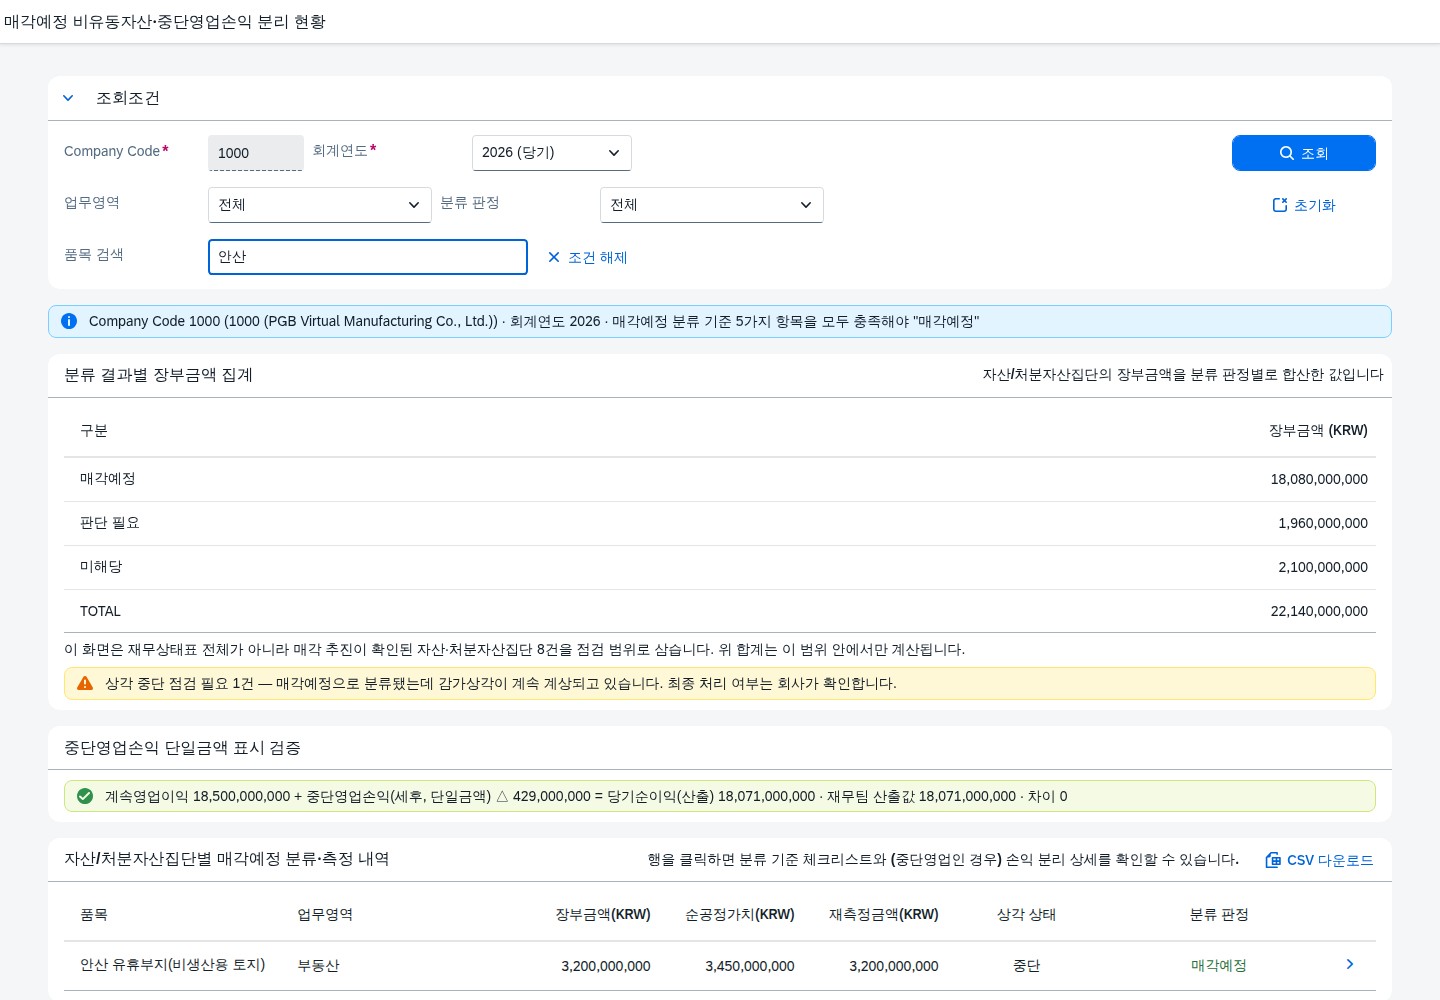
Task: Click the 판단 필요 summary row label
Action: tap(110, 523)
